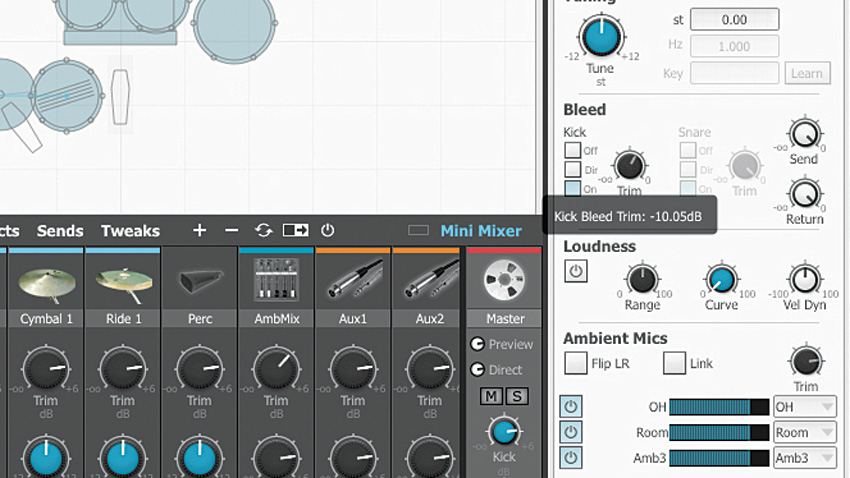Image resolution: width=850 pixels, height=478 pixels.
Task: Click the box-with-arrow icon in mixer toolbar
Action: (x=295, y=230)
